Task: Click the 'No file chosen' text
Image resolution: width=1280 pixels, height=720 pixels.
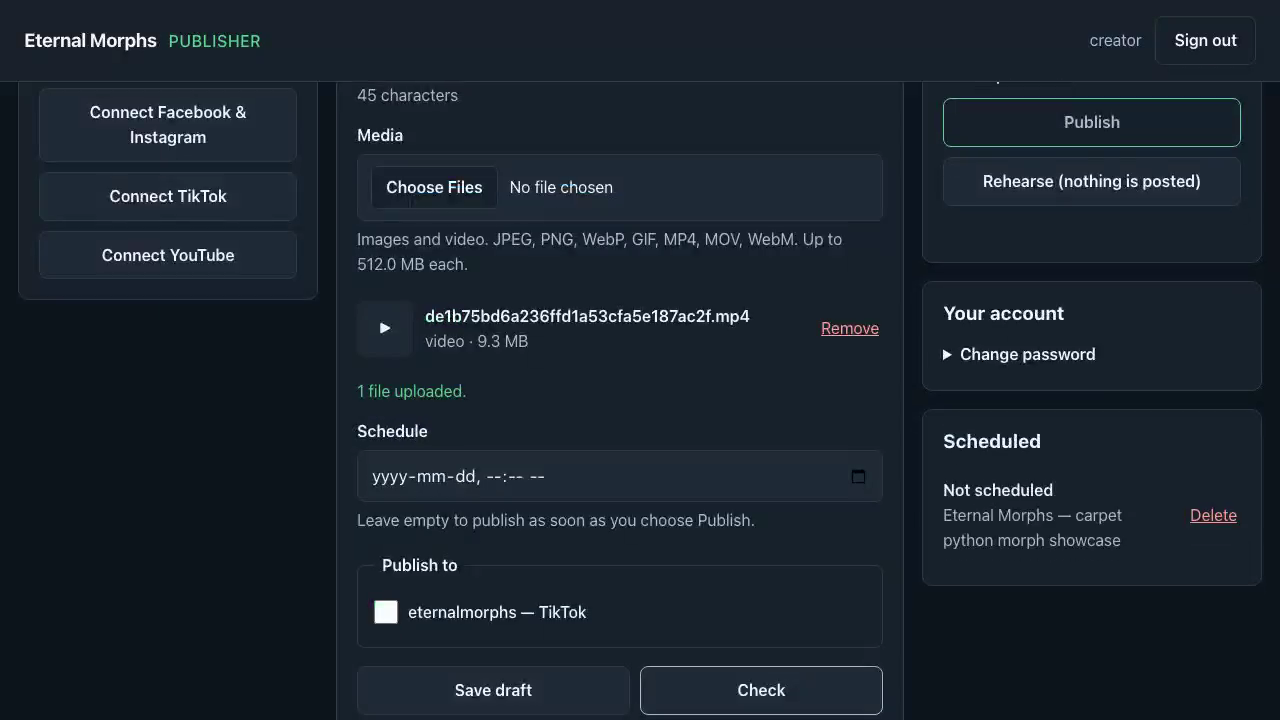Action: point(561,187)
